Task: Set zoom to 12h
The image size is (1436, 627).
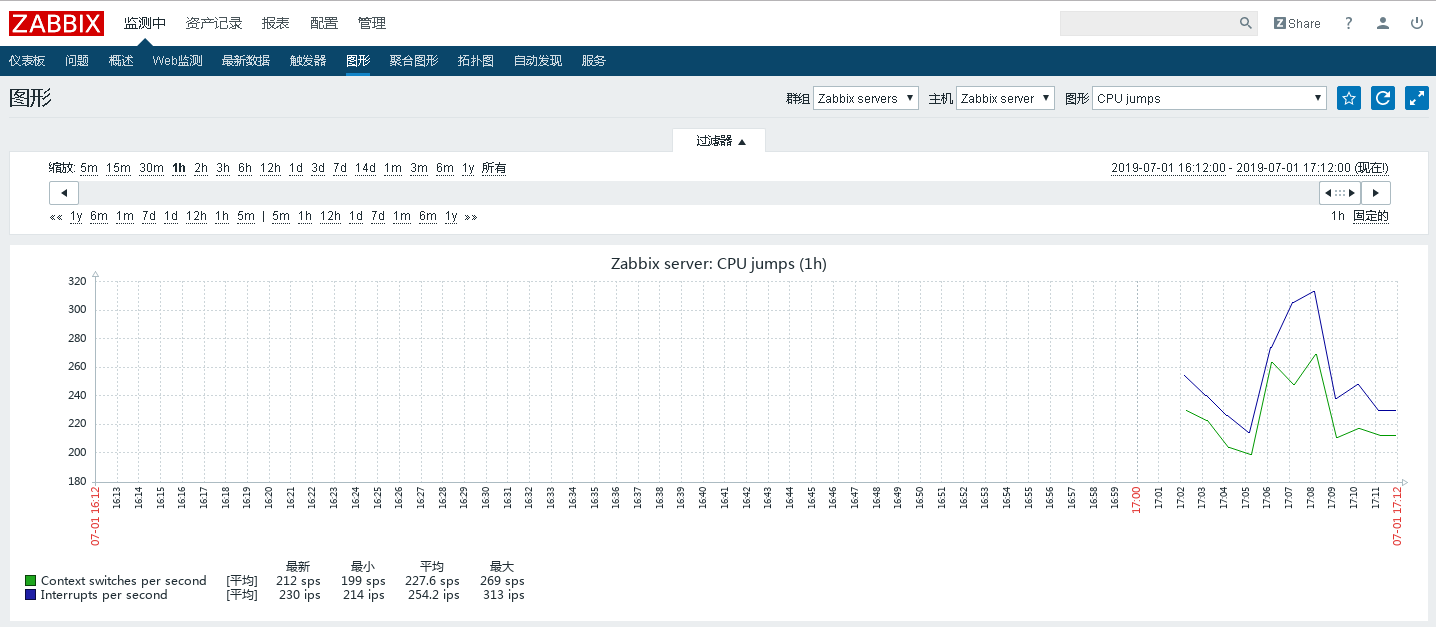Action: [270, 168]
